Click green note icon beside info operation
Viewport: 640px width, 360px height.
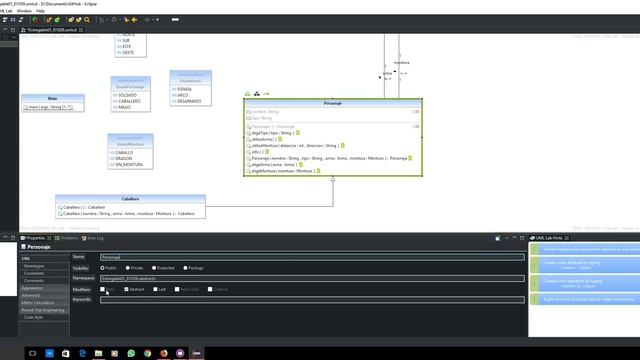[267, 152]
